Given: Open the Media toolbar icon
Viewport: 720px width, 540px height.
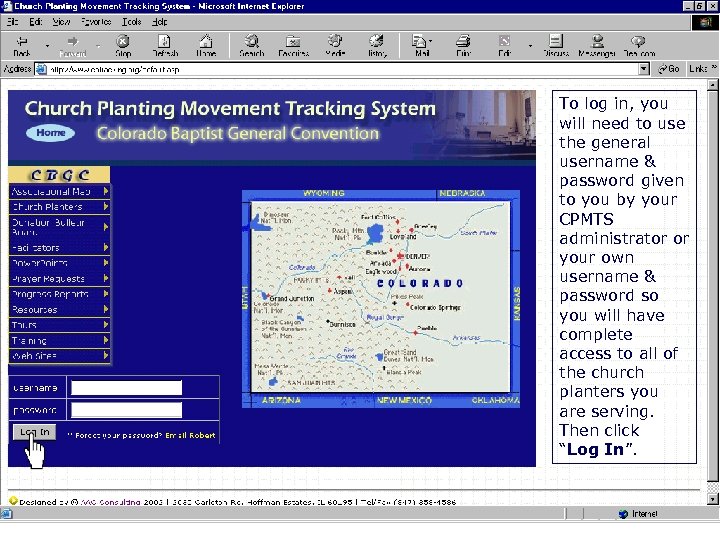Looking at the screenshot, I should 335,45.
